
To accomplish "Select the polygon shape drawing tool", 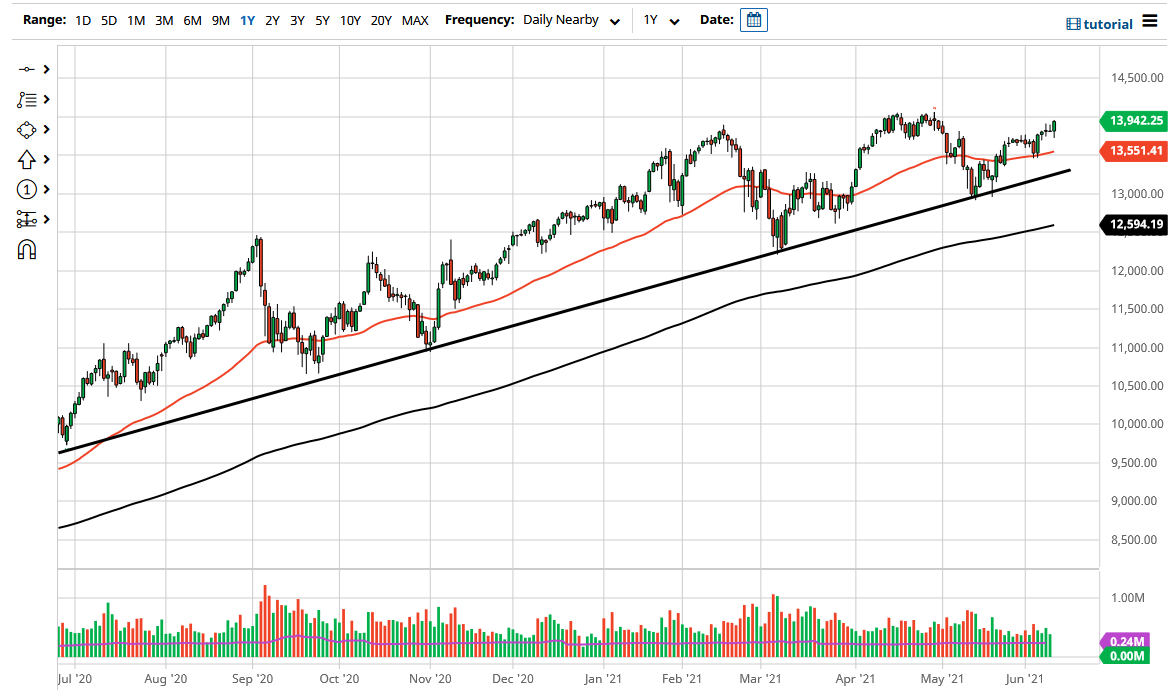I will point(28,129).
